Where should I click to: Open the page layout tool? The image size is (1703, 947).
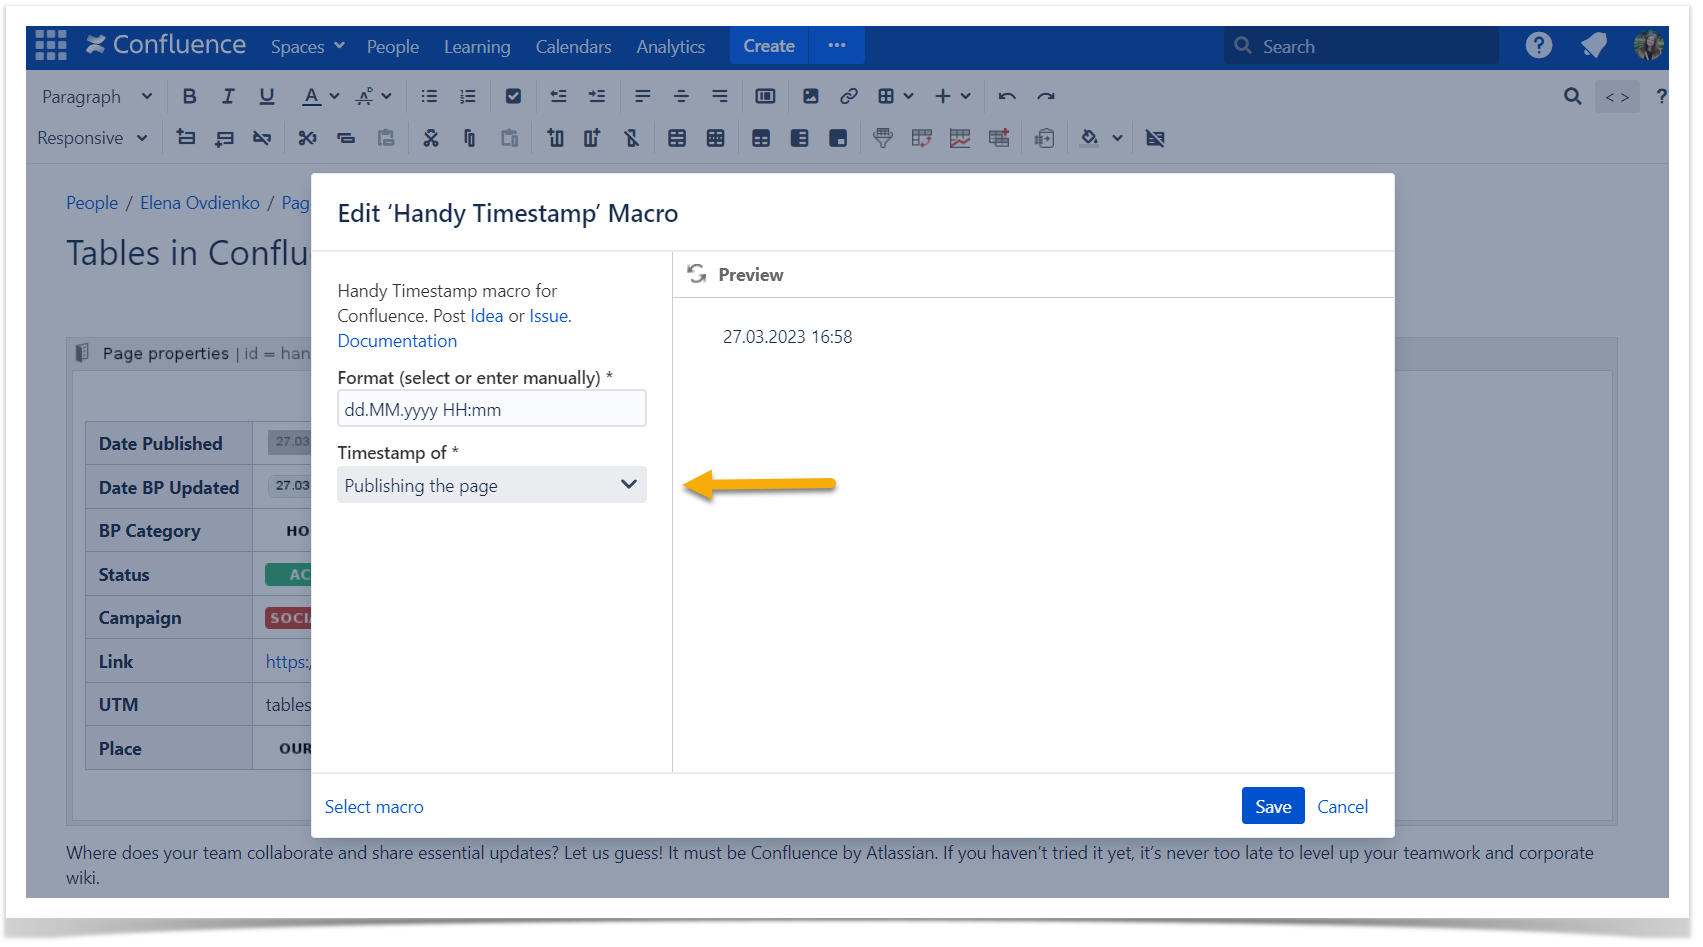tap(765, 96)
